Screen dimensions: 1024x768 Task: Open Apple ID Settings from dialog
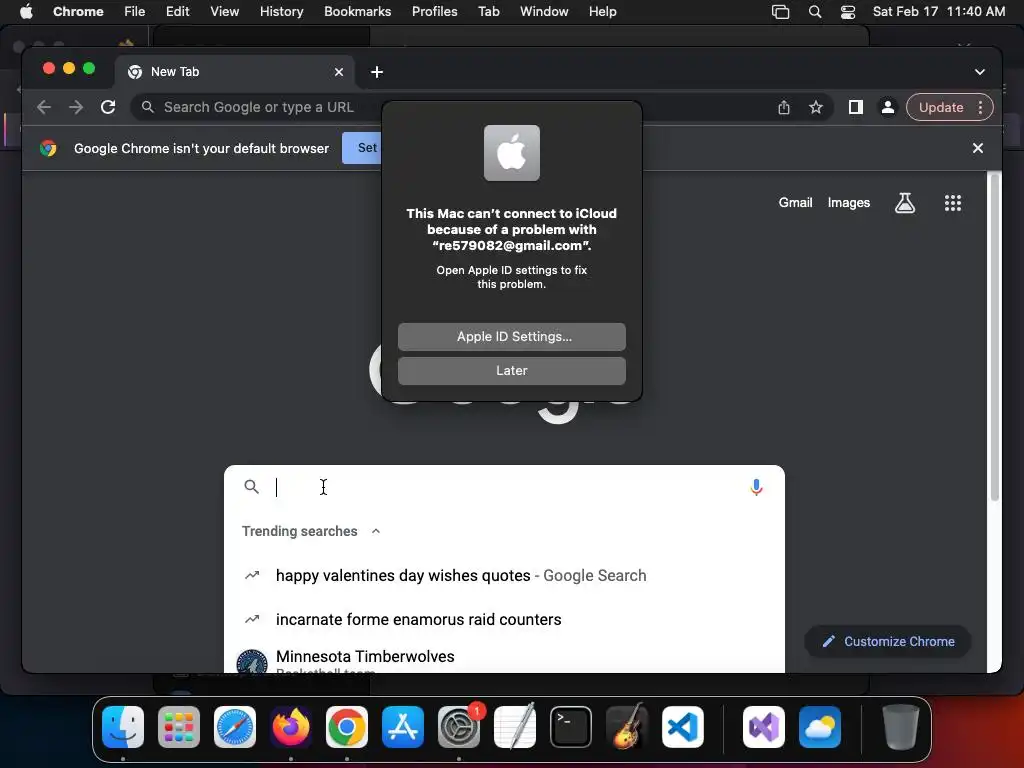coord(511,336)
